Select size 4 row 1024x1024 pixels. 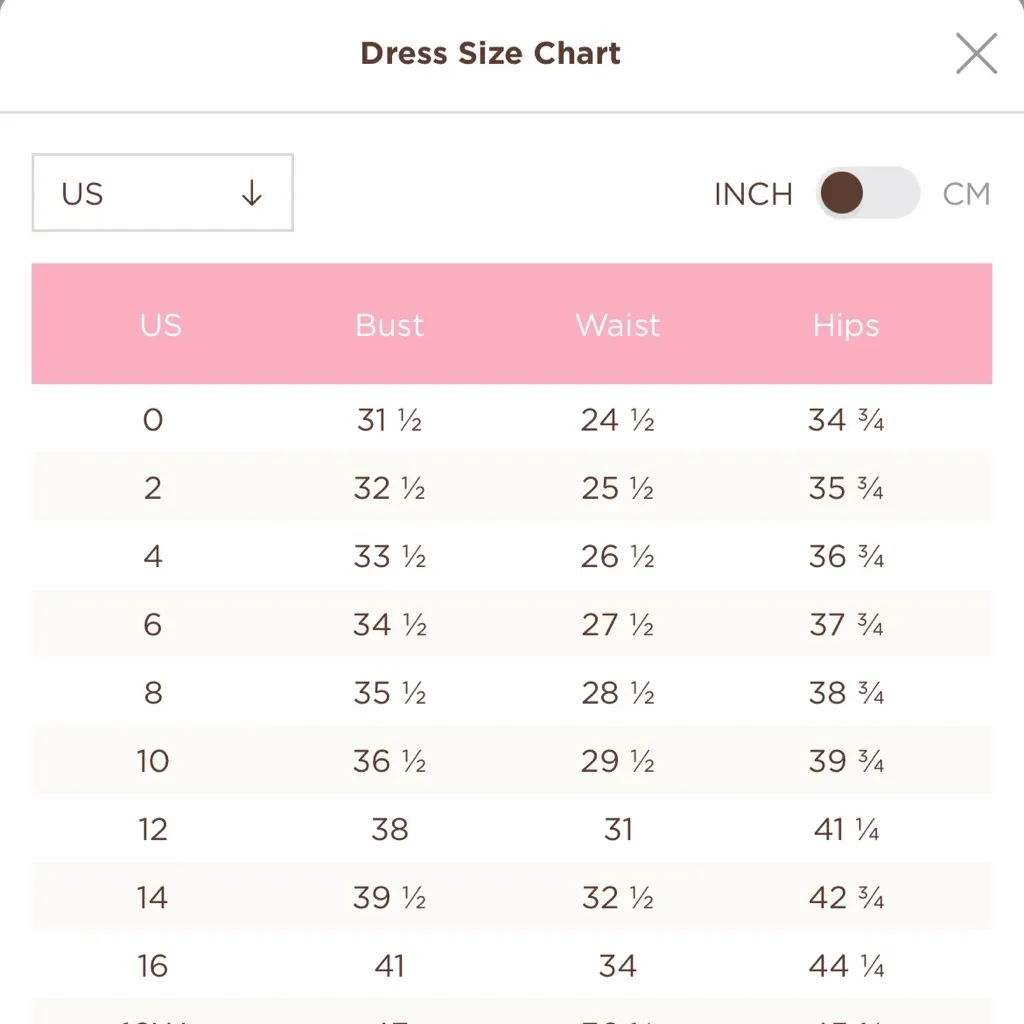[x=152, y=556]
